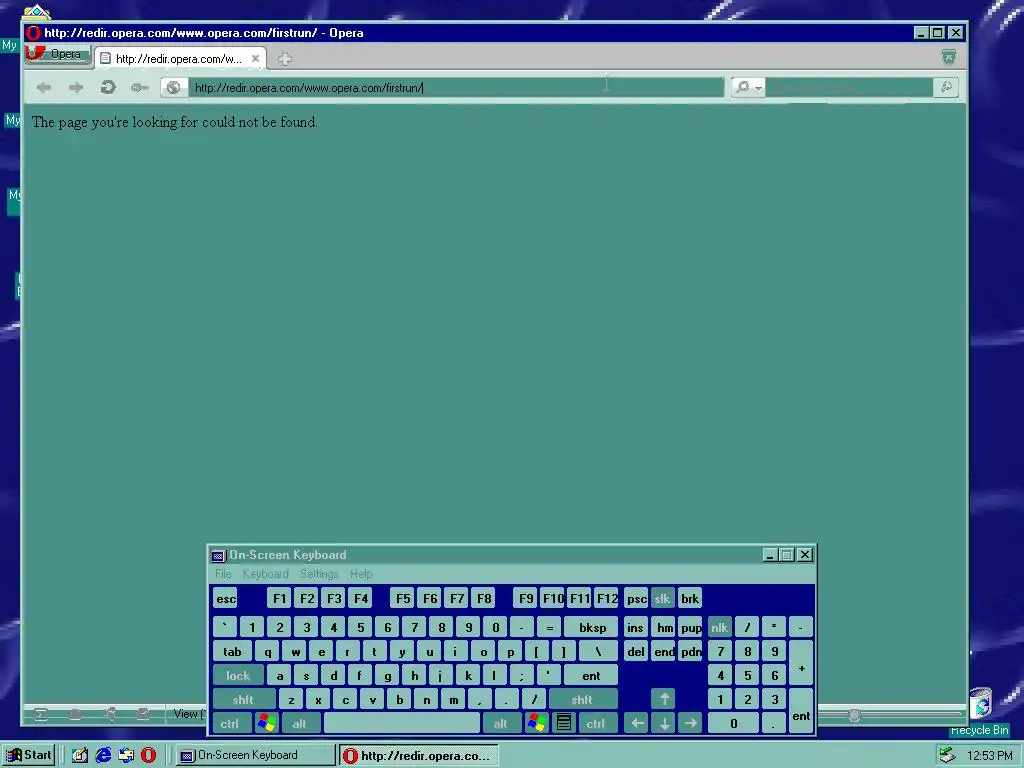Screen dimensions: 1024x768
Task: Toggle the left shft key
Action: [243, 700]
